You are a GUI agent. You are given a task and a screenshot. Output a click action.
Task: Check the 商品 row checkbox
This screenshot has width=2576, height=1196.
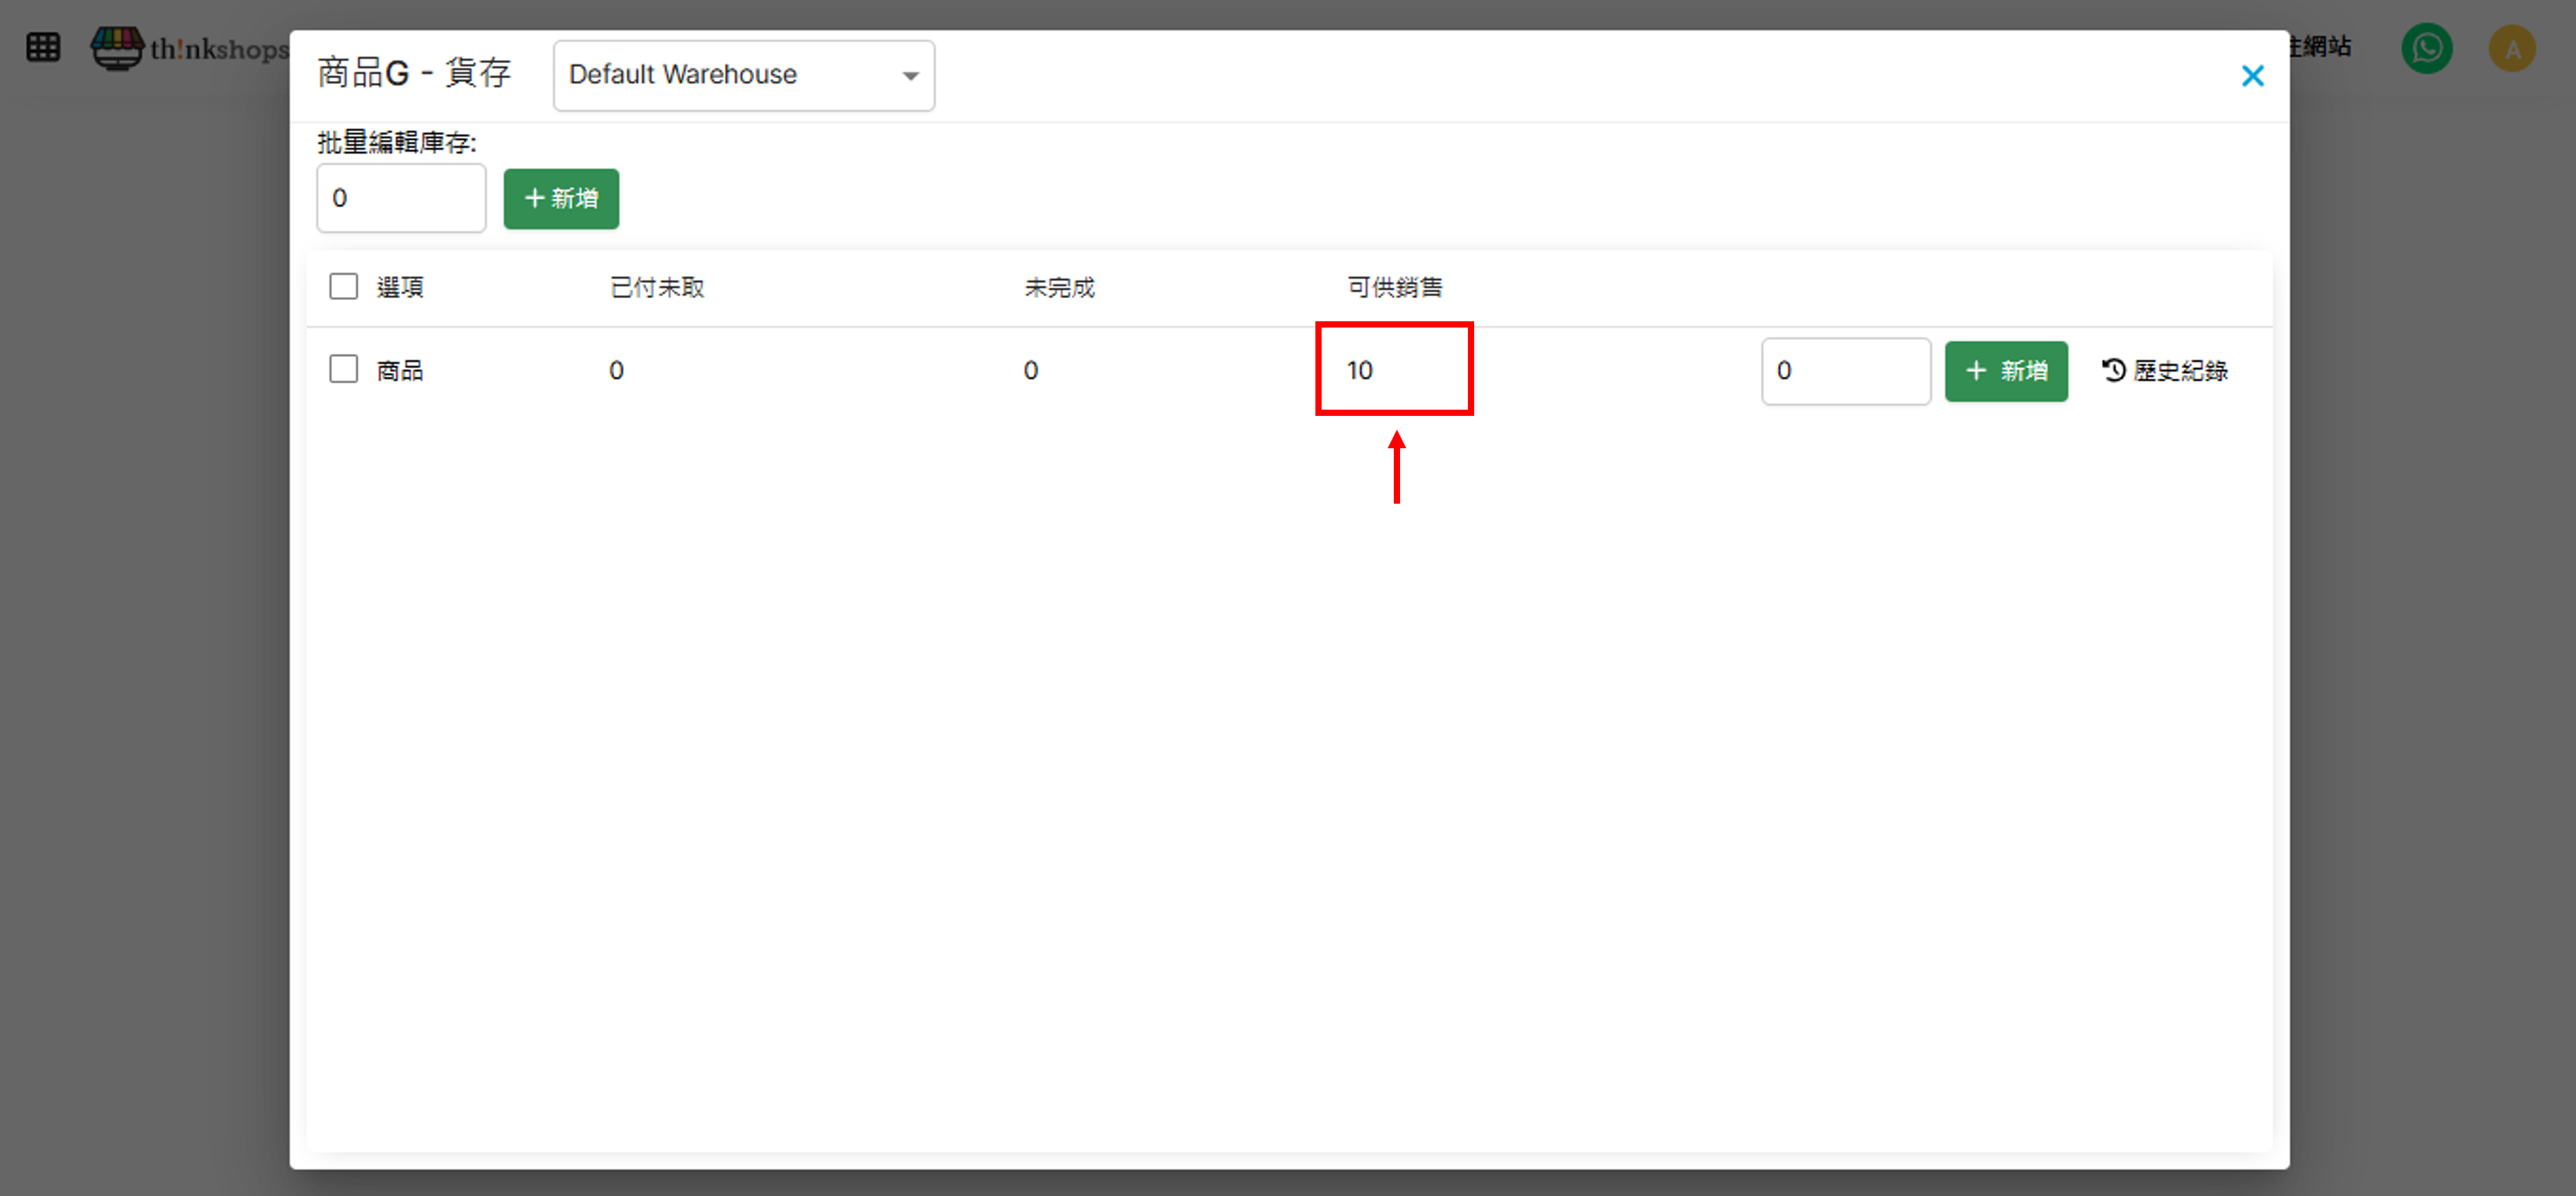(343, 369)
